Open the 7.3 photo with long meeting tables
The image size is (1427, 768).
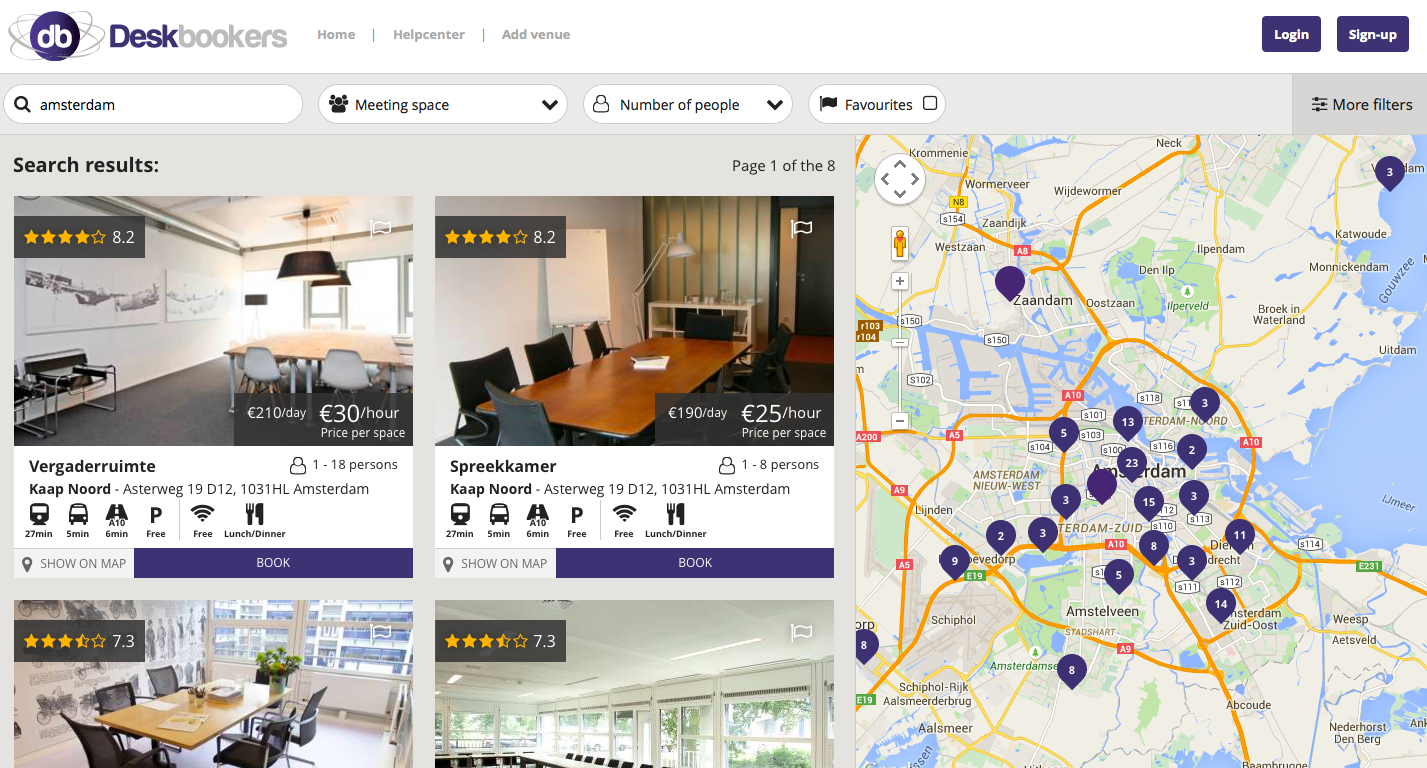[x=634, y=684]
